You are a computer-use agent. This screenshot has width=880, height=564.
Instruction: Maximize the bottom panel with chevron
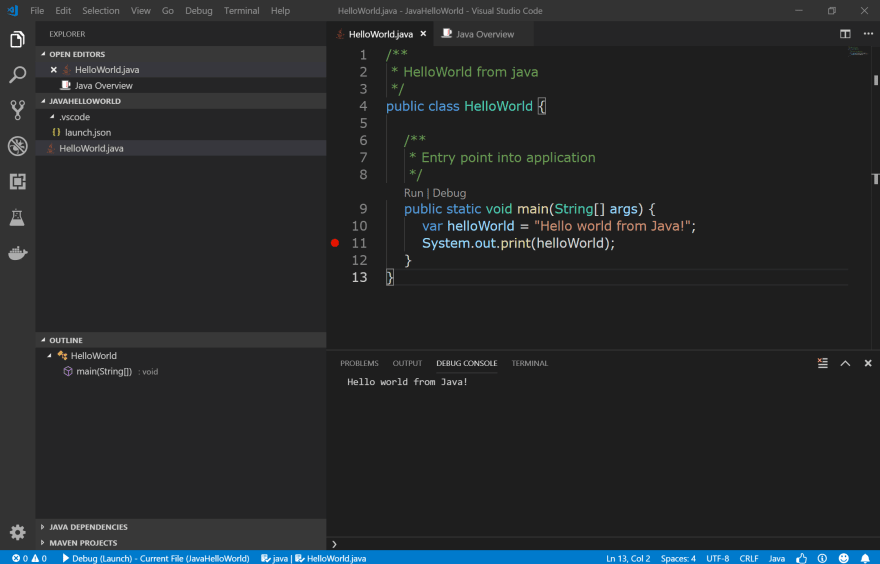[x=845, y=364]
